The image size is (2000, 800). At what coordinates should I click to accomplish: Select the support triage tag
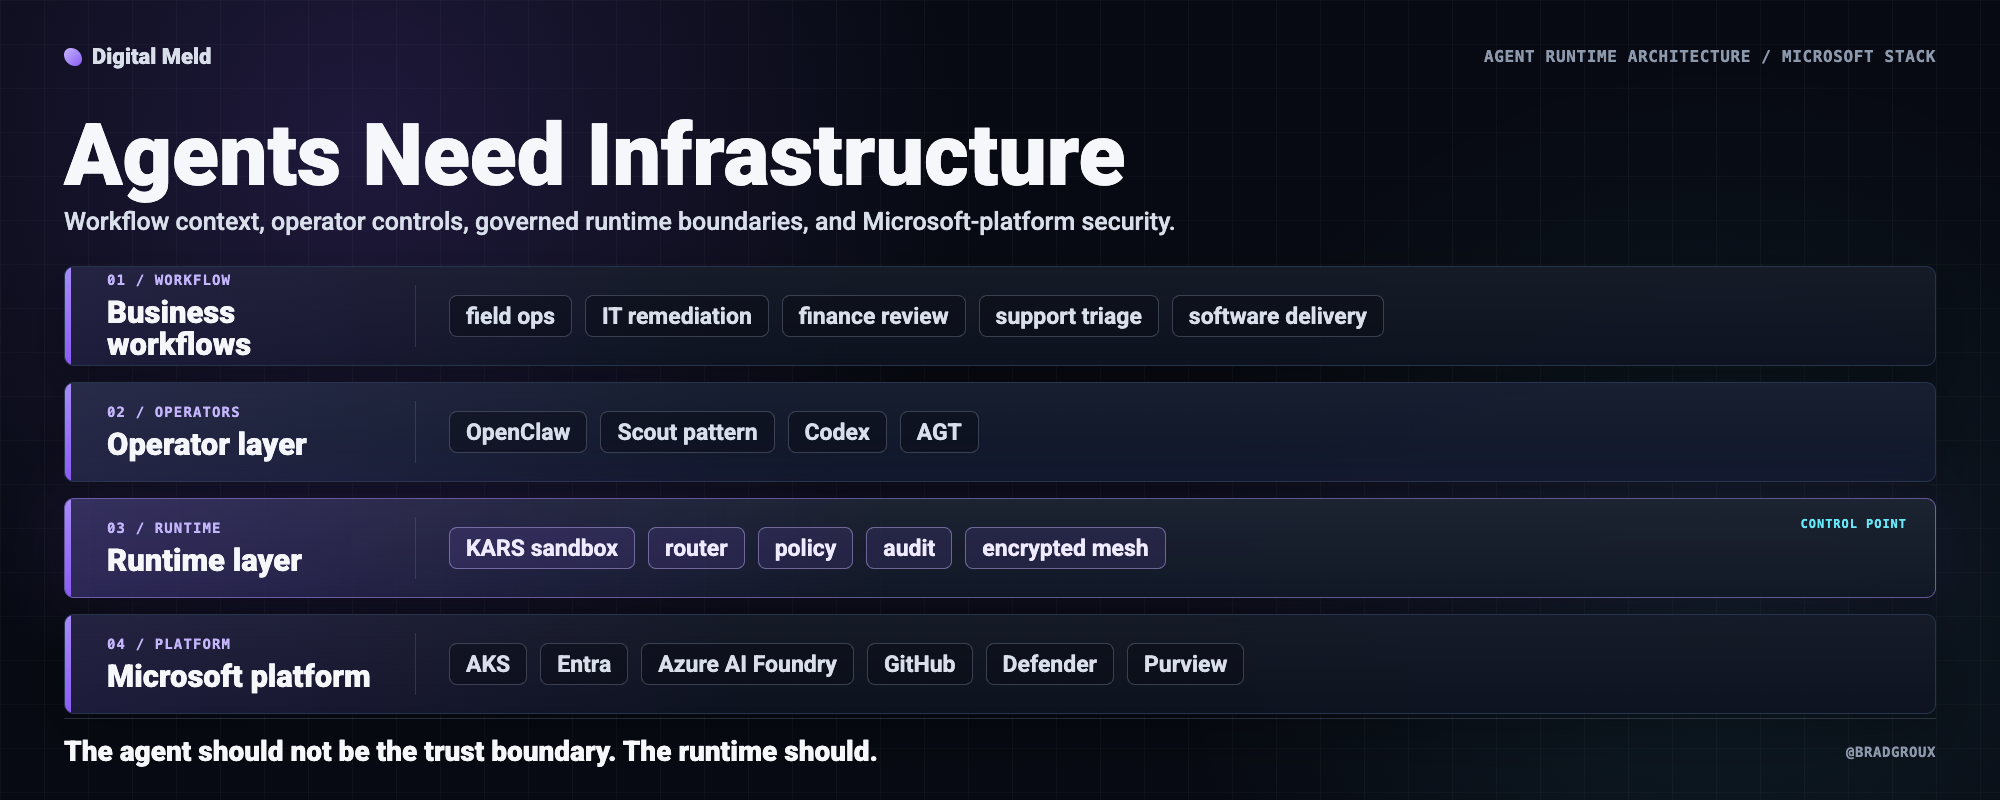tap(1069, 316)
